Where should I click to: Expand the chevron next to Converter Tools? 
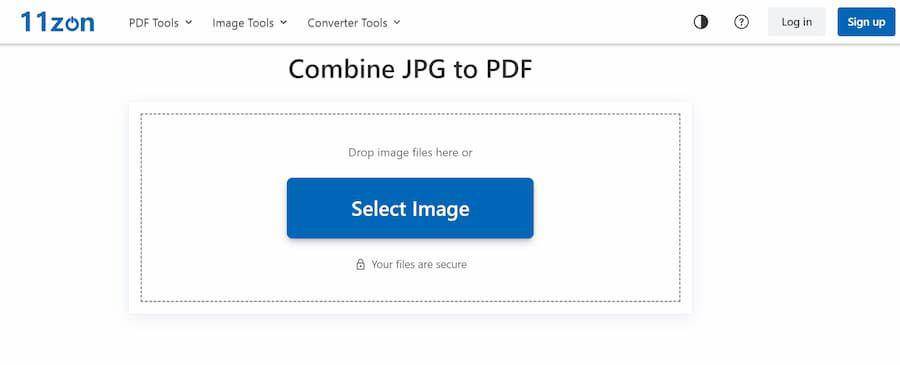point(397,22)
